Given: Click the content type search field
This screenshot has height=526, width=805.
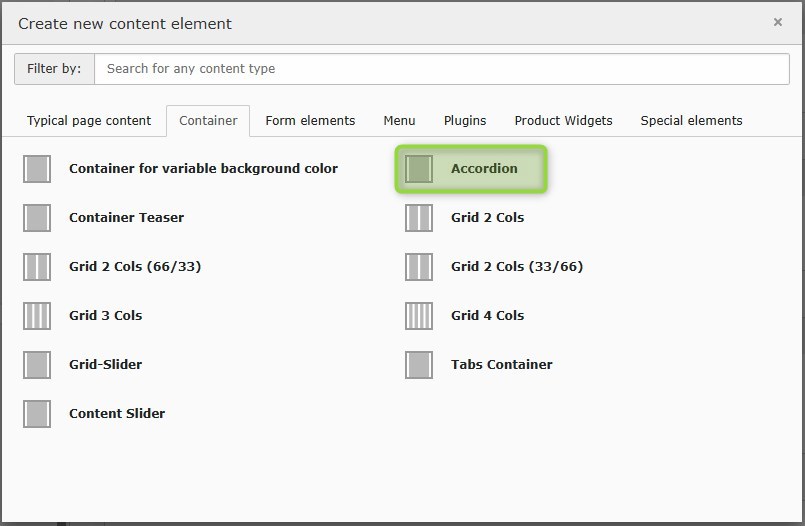Looking at the screenshot, I should [440, 69].
